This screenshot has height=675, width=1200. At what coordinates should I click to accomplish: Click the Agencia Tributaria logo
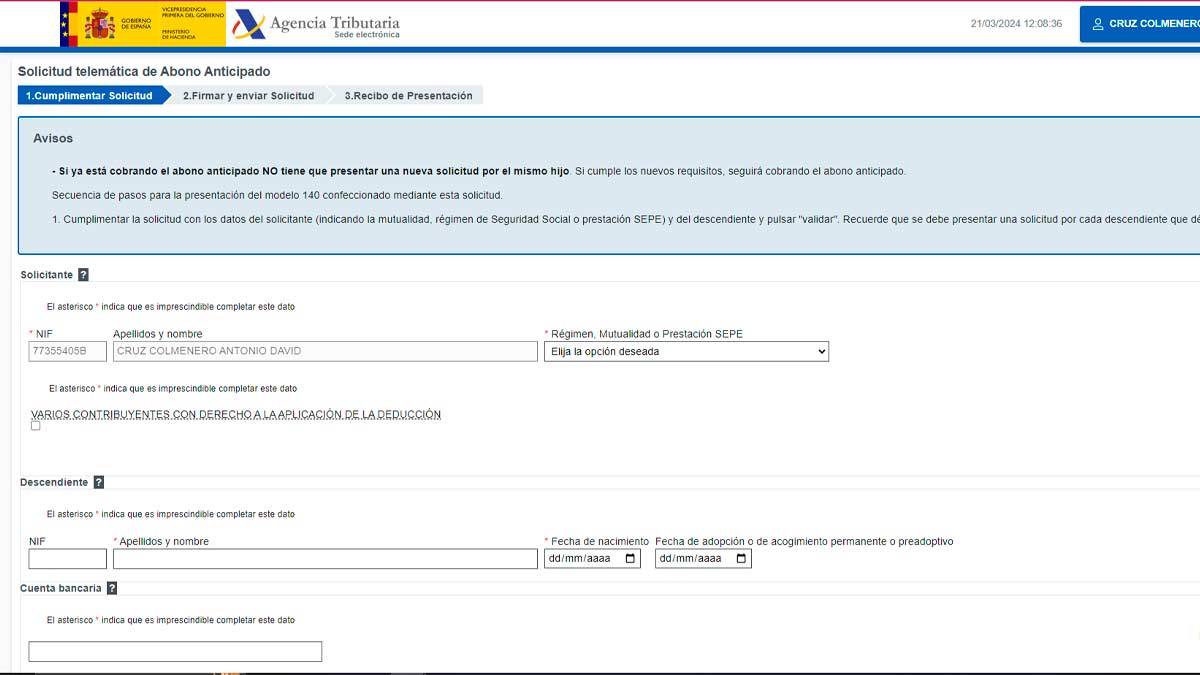(317, 25)
